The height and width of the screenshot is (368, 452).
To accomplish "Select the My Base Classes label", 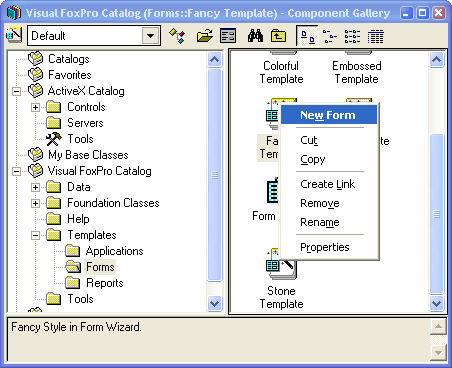I will coord(88,155).
